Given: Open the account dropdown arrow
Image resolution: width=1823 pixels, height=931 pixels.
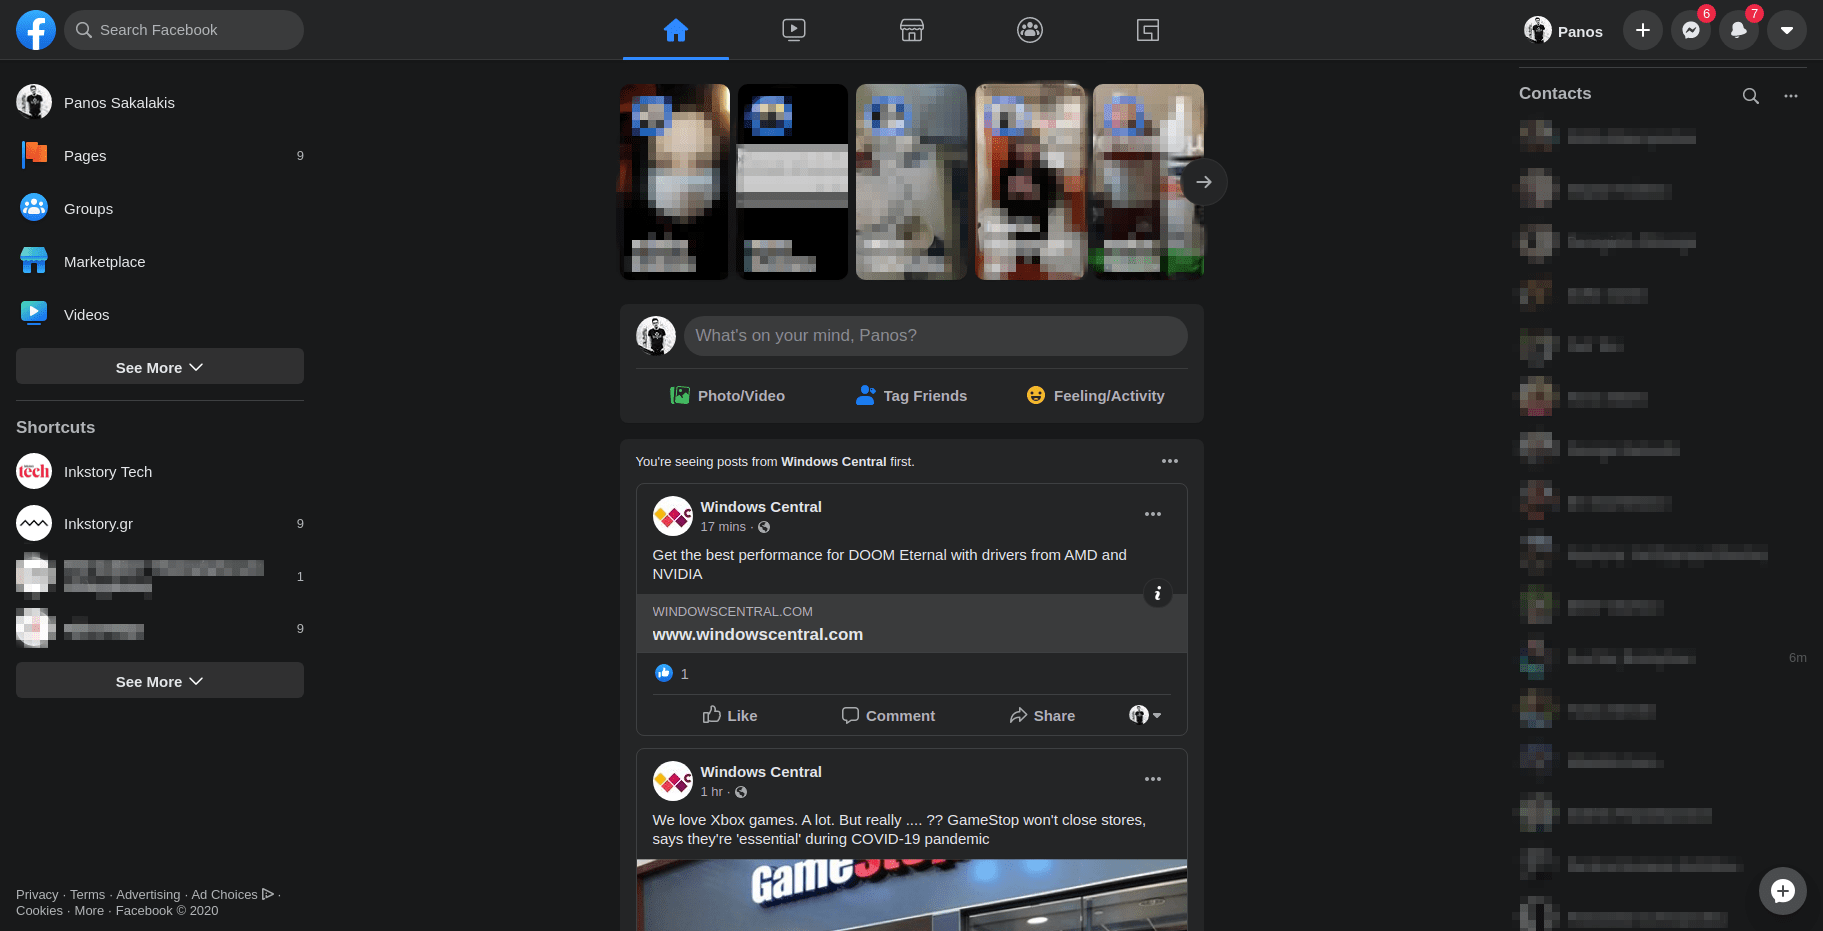Looking at the screenshot, I should click(x=1786, y=30).
